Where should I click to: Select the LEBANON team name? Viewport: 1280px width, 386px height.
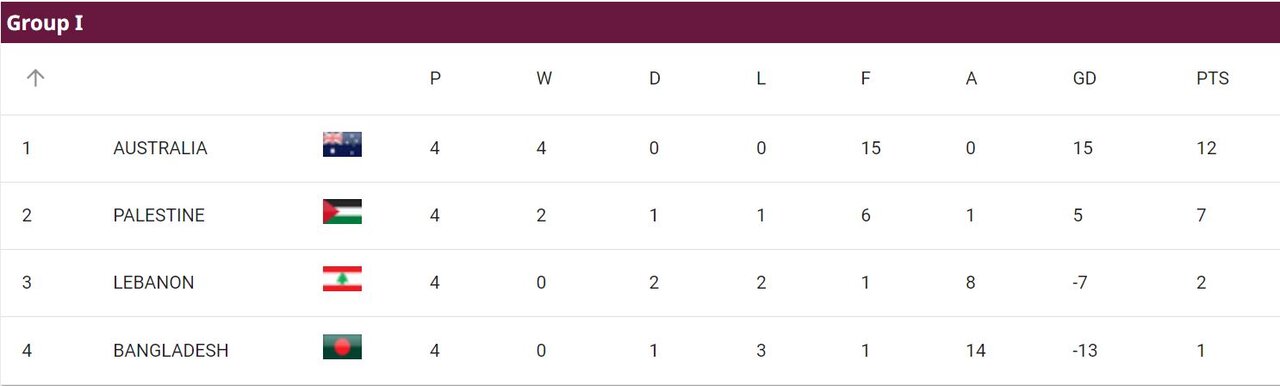coord(154,283)
